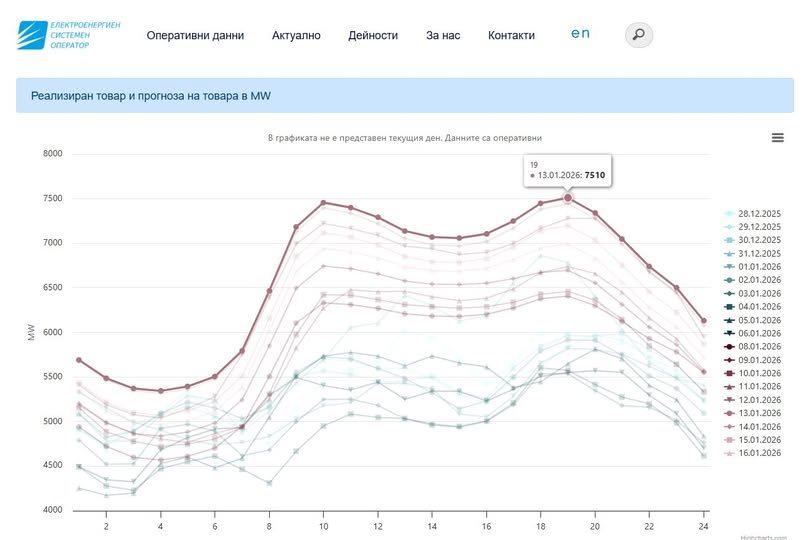Screen dimensions: 809x540
Task: Open the Актуално menu
Action: pos(296,35)
